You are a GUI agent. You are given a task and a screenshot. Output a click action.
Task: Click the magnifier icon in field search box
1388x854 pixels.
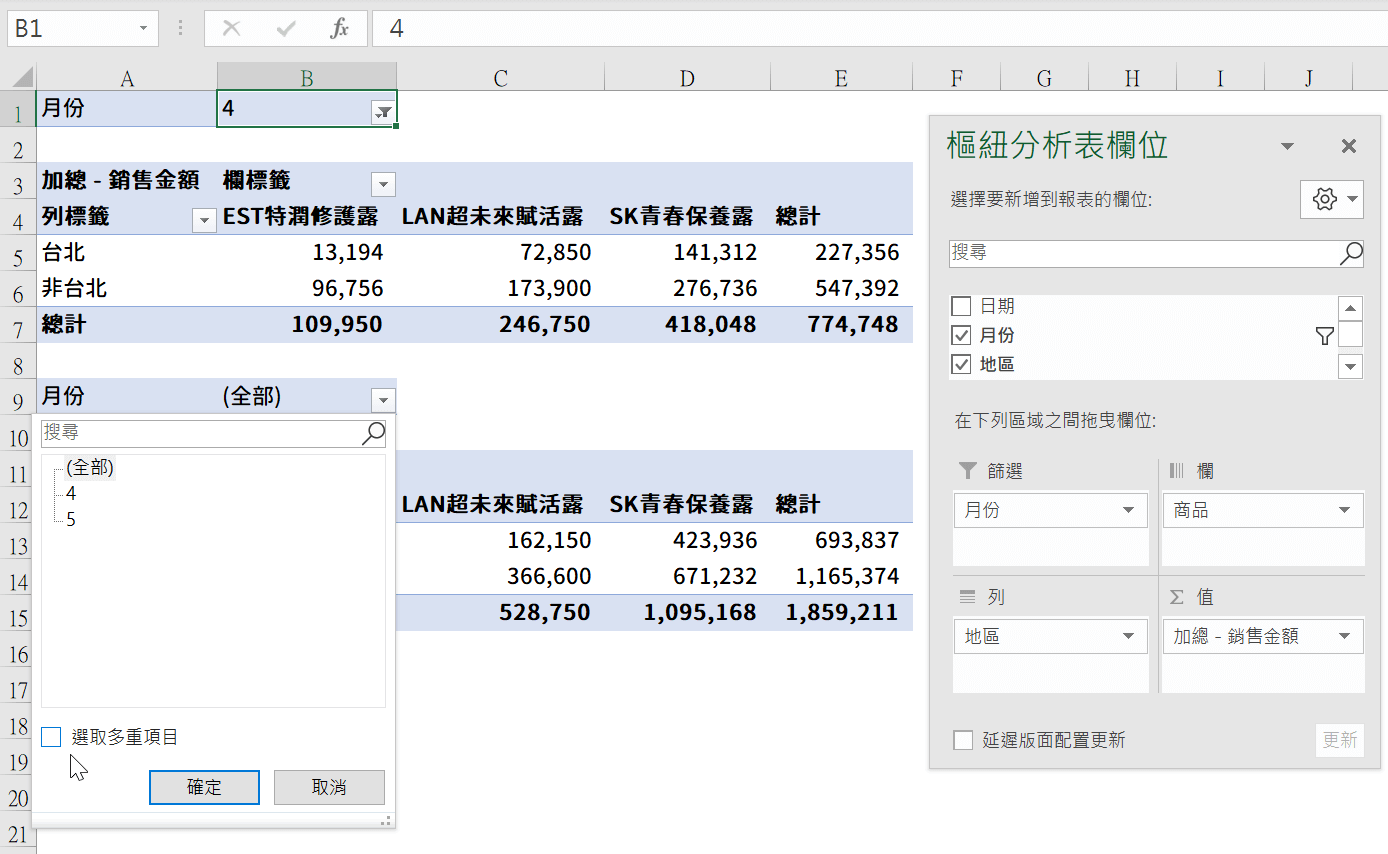coord(1350,253)
